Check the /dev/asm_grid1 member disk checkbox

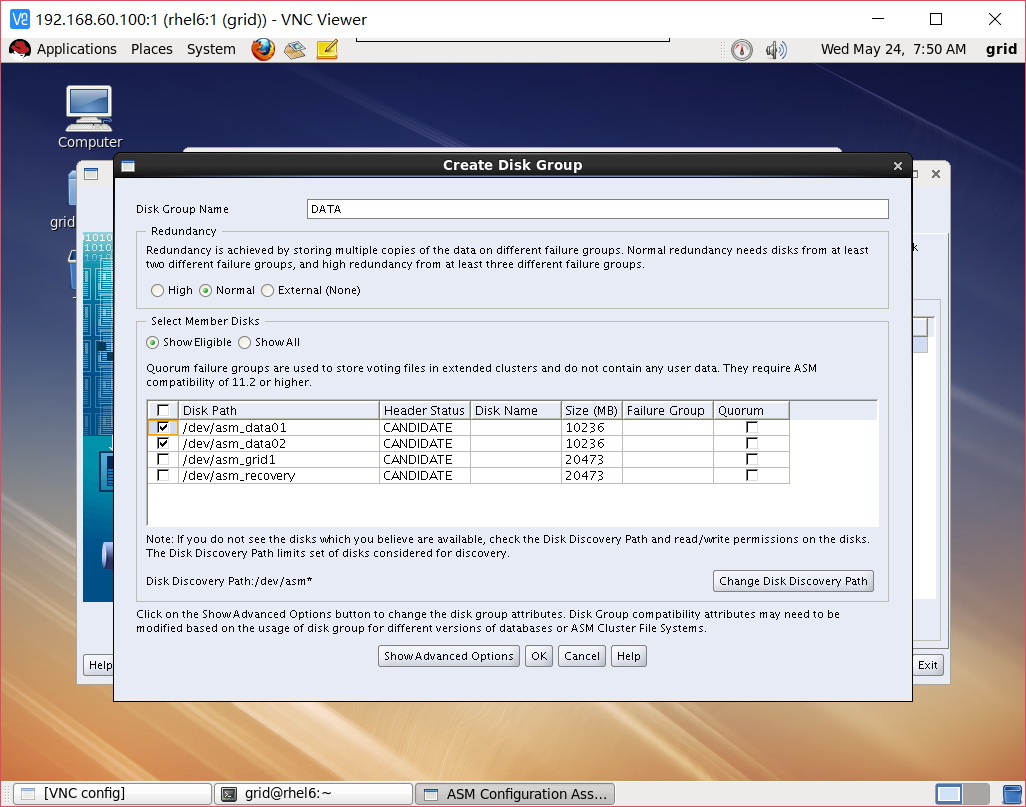tap(163, 459)
